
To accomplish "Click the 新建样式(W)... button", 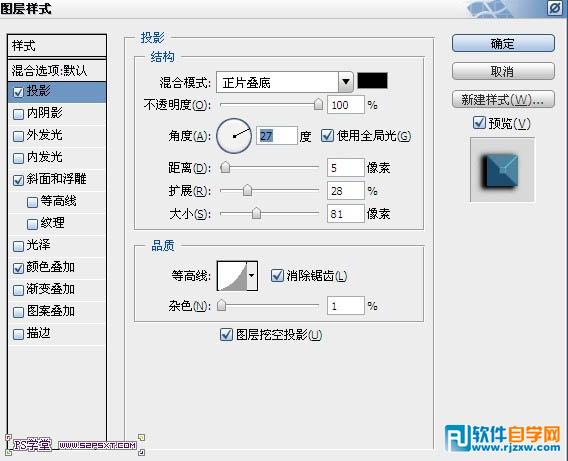I will pyautogui.click(x=503, y=99).
